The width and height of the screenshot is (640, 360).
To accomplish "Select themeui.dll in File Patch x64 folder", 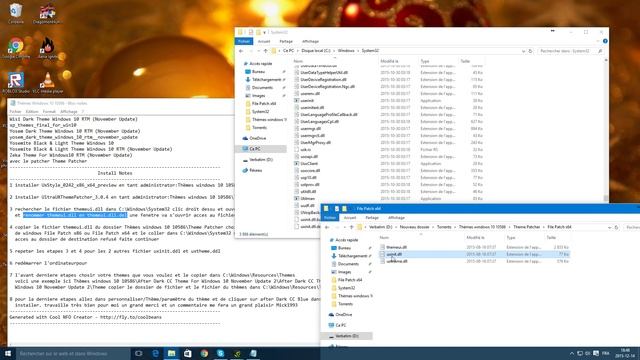I will [x=396, y=247].
